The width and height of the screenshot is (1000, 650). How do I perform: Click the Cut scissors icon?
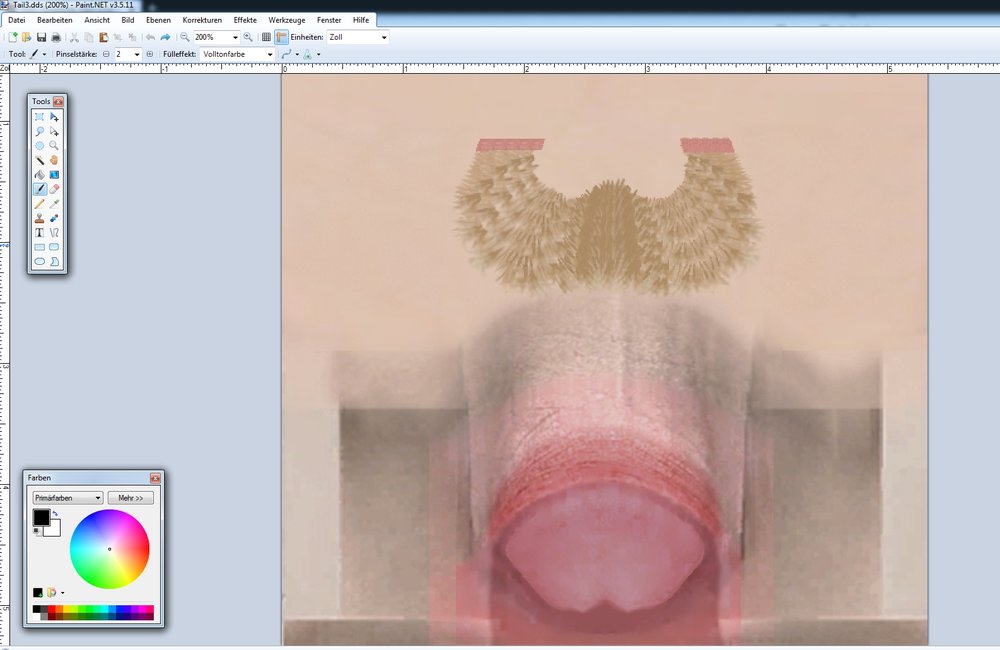74,38
